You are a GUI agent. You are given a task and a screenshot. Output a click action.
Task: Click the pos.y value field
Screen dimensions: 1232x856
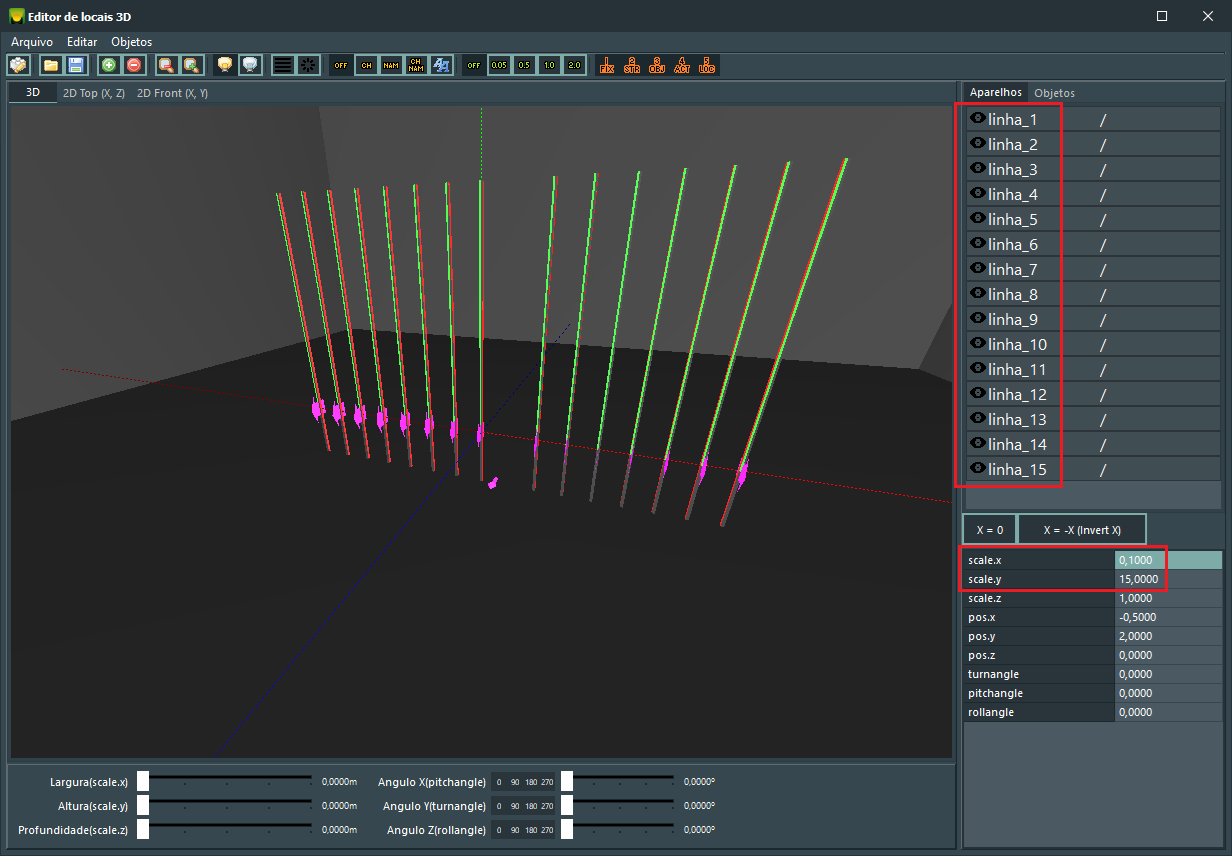(1167, 637)
